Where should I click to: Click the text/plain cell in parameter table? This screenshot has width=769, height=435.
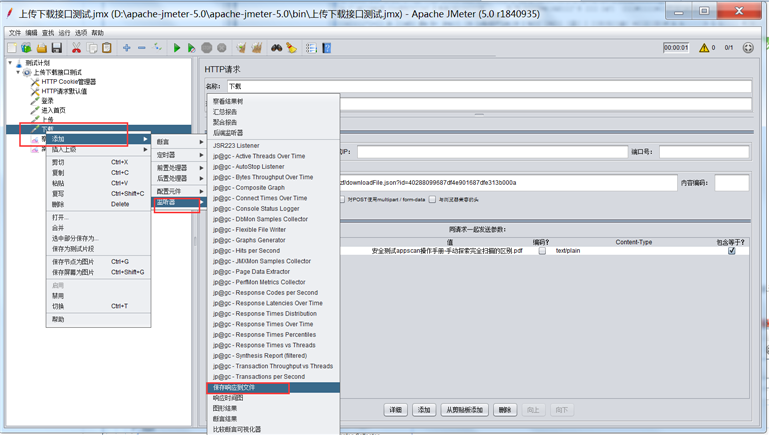coord(634,251)
